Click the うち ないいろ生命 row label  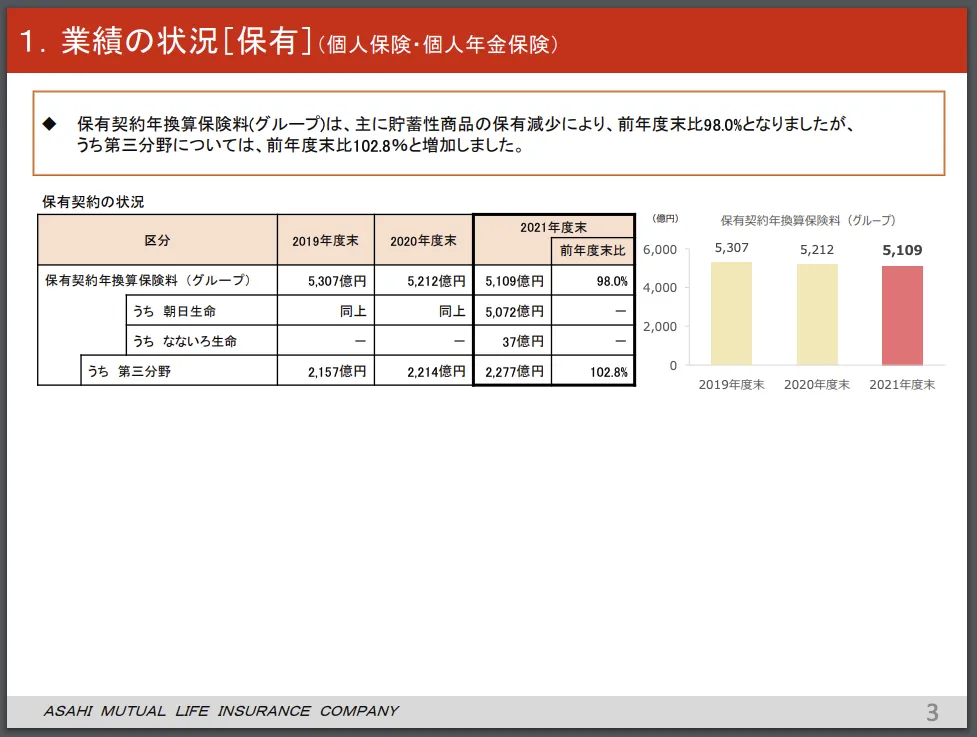point(185,341)
